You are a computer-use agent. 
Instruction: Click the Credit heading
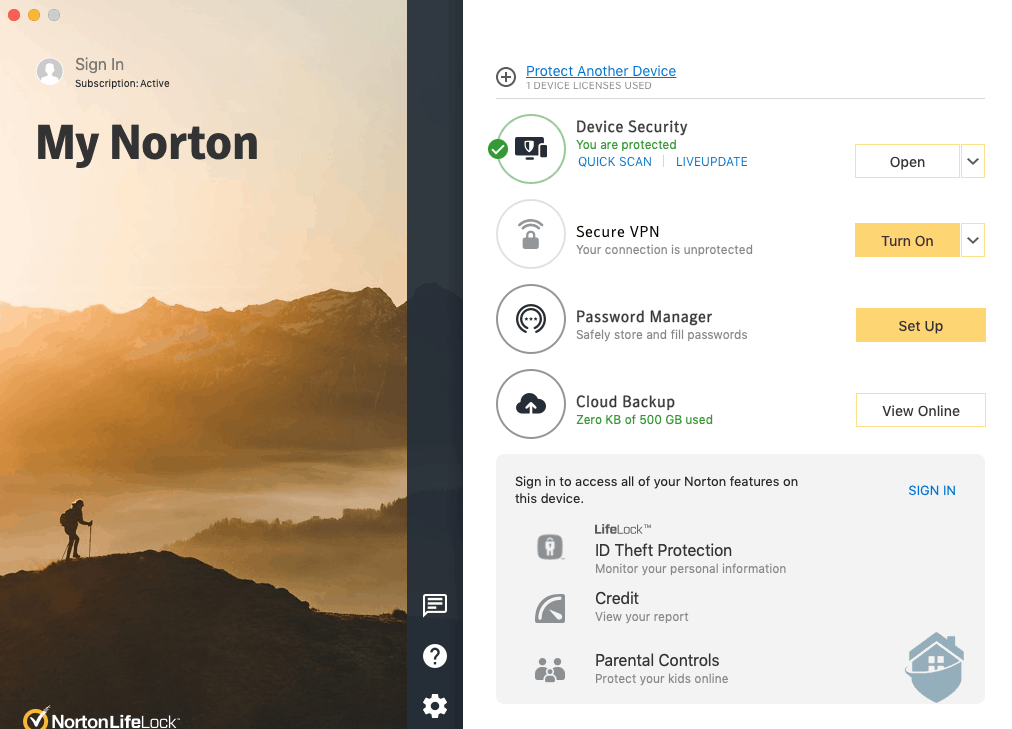[x=616, y=598]
